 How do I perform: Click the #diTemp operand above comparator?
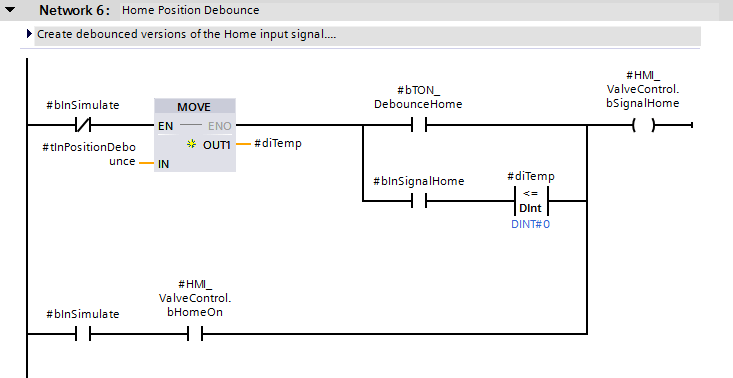(x=531, y=176)
